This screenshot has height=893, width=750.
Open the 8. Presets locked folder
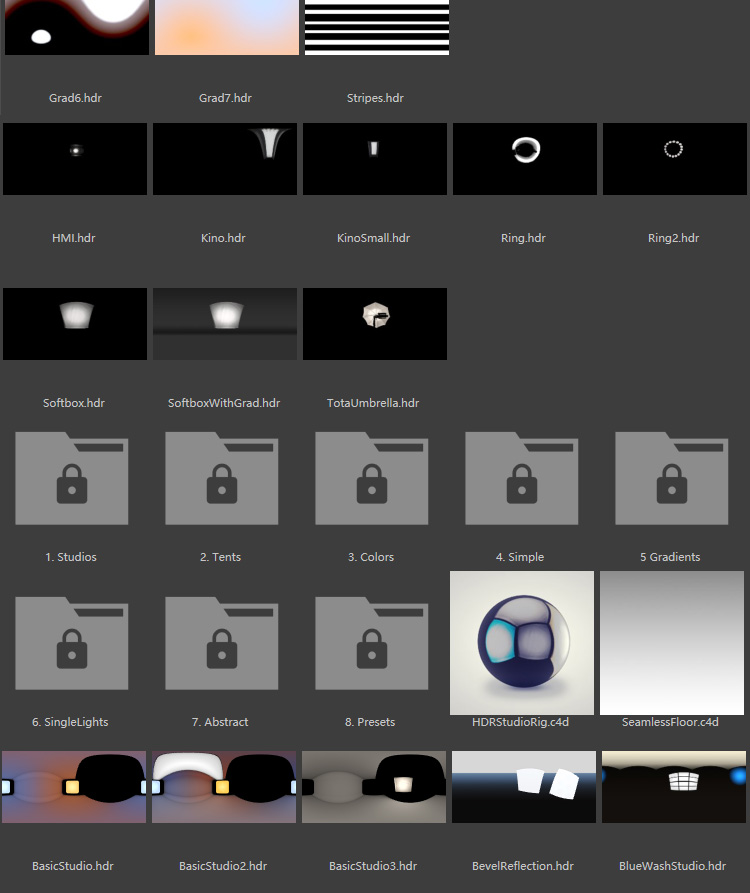(x=372, y=643)
